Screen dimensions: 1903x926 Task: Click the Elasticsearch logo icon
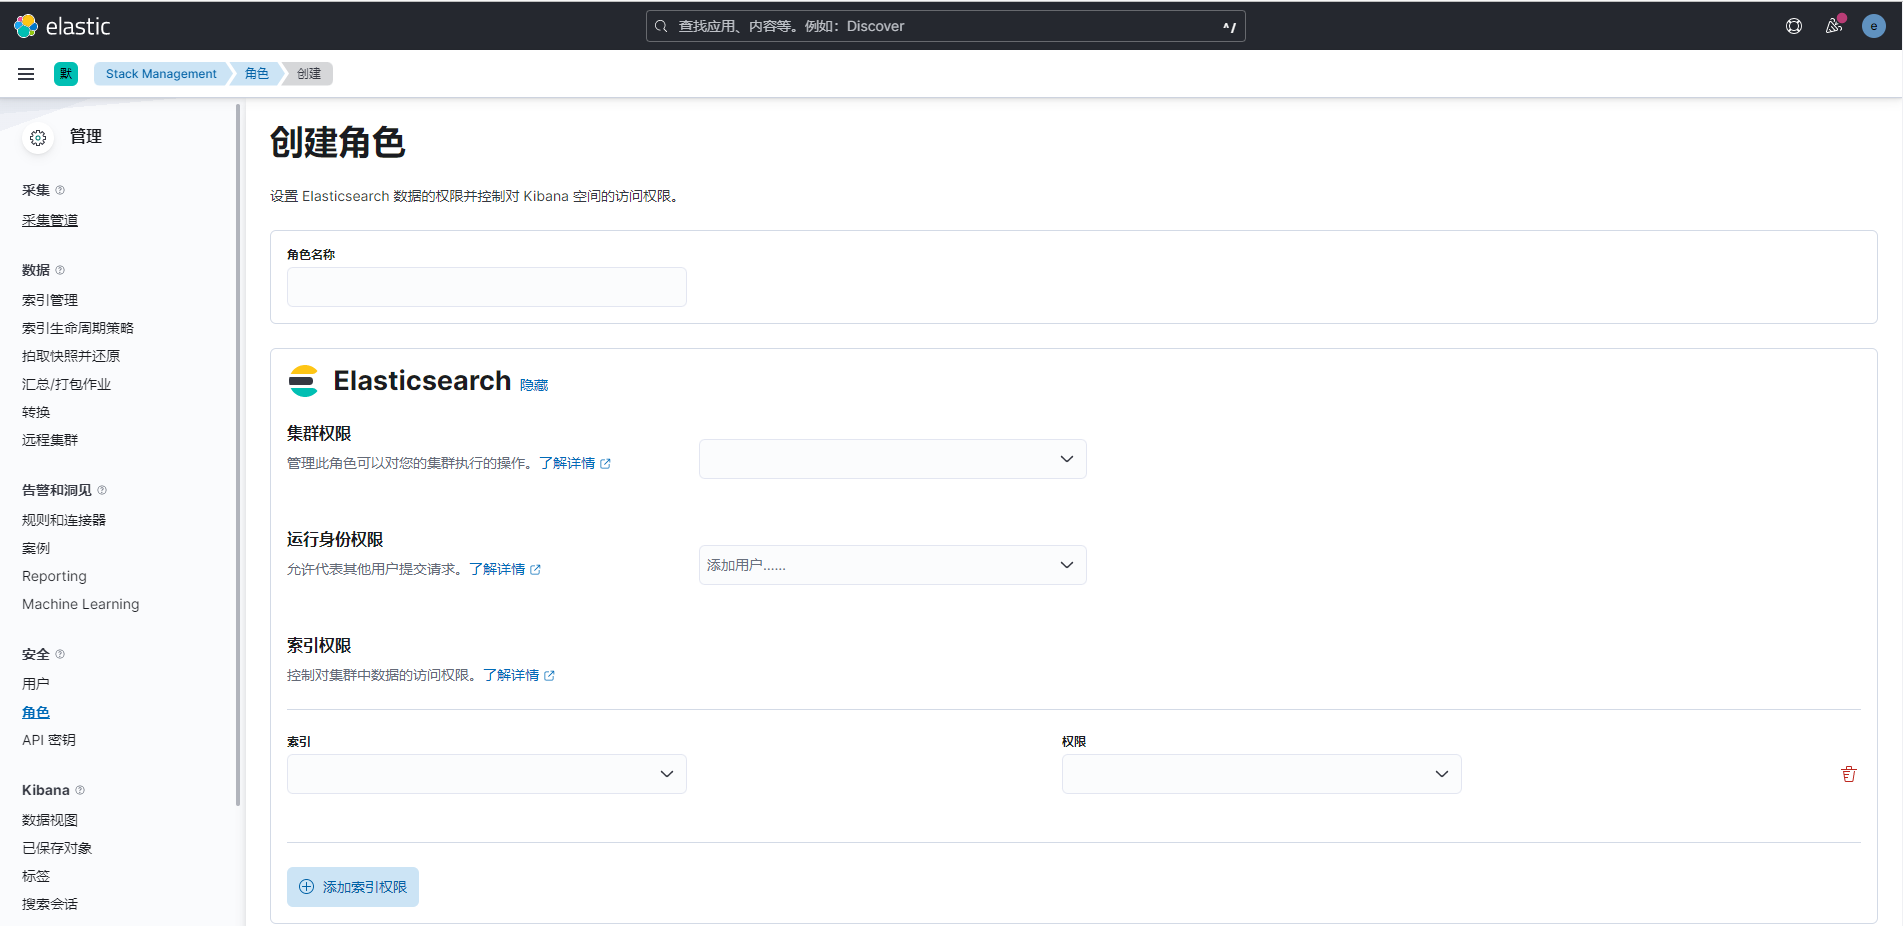[x=303, y=381]
